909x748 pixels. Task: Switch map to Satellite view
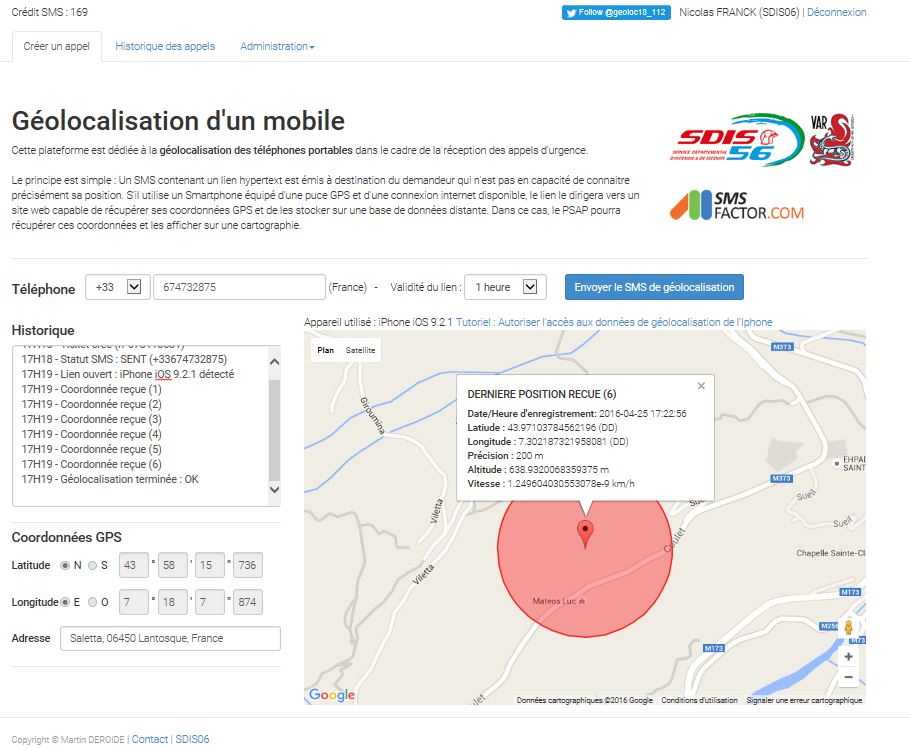tap(360, 350)
